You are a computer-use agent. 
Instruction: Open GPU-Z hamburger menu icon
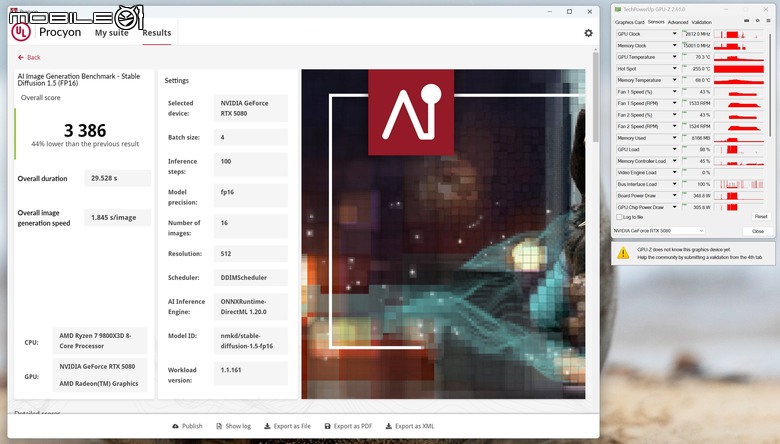[769, 21]
